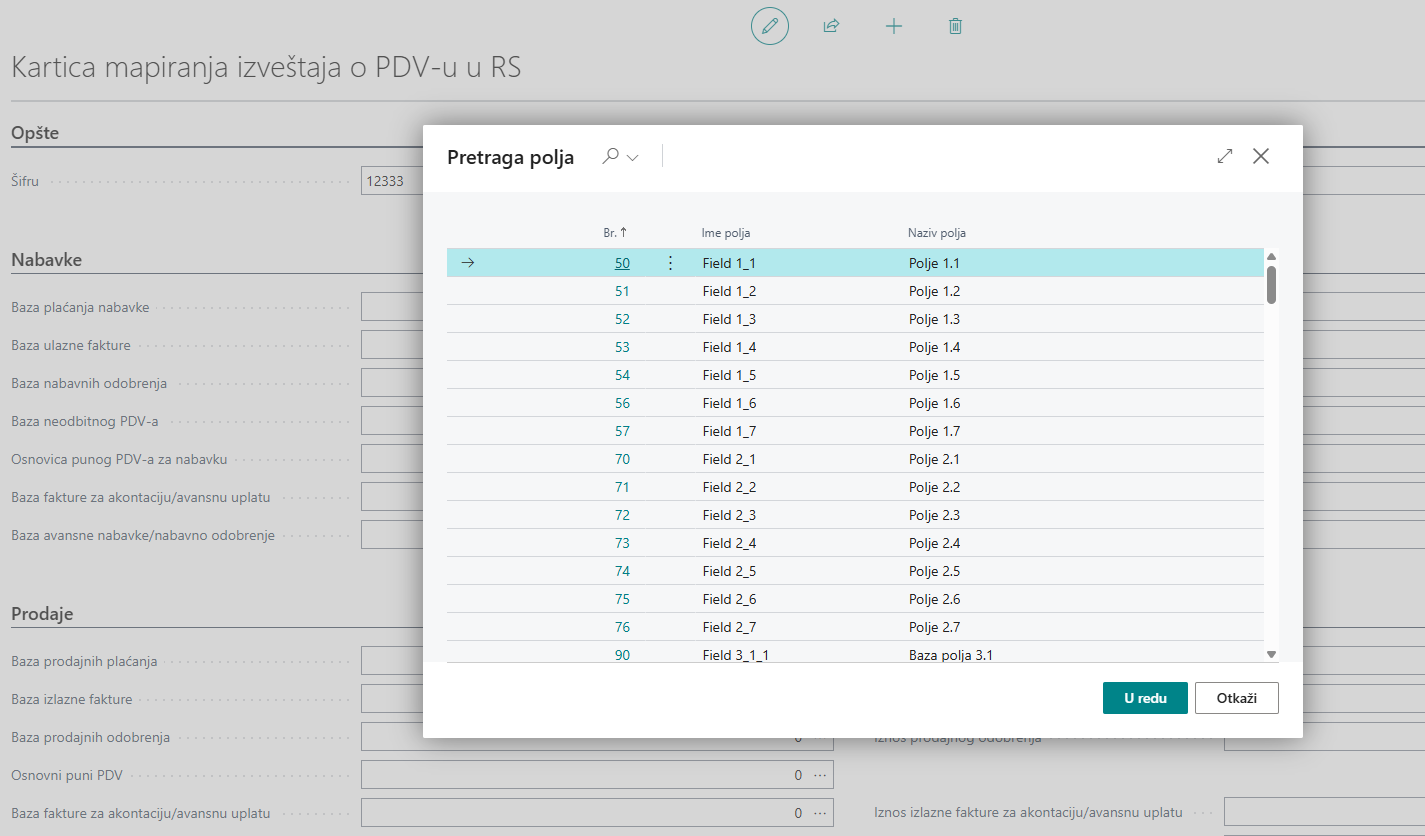Screen dimensions: 1425x836
Task: Click the pencil edit icon
Action: [769, 26]
